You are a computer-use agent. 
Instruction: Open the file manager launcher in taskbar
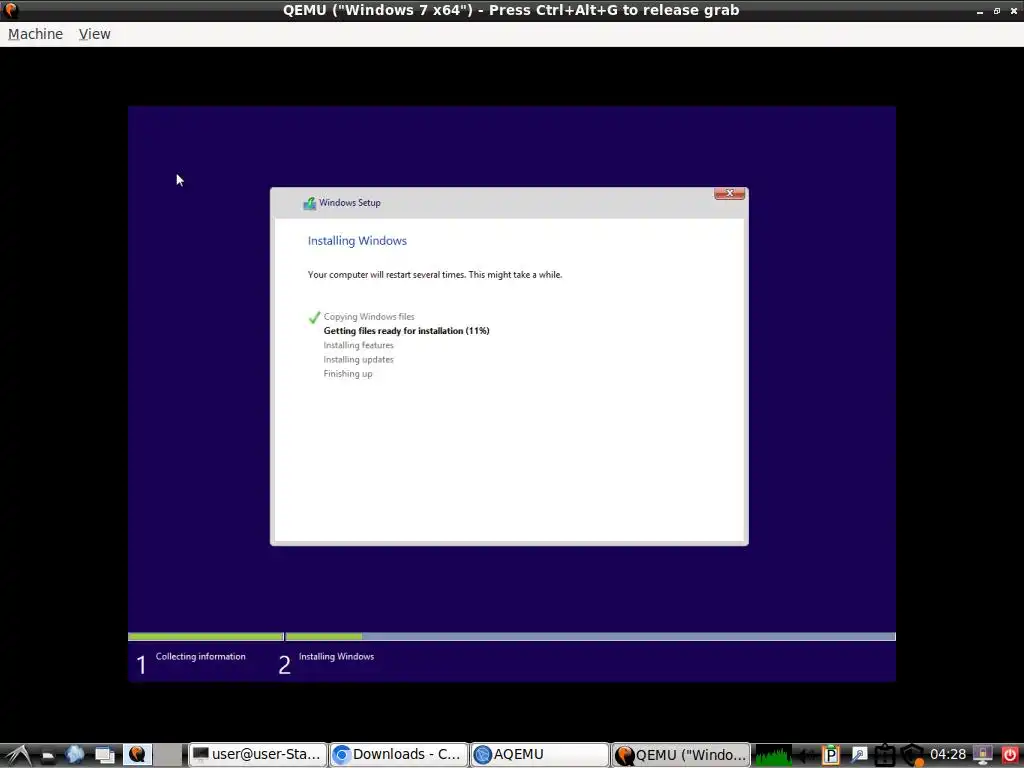(x=48, y=756)
